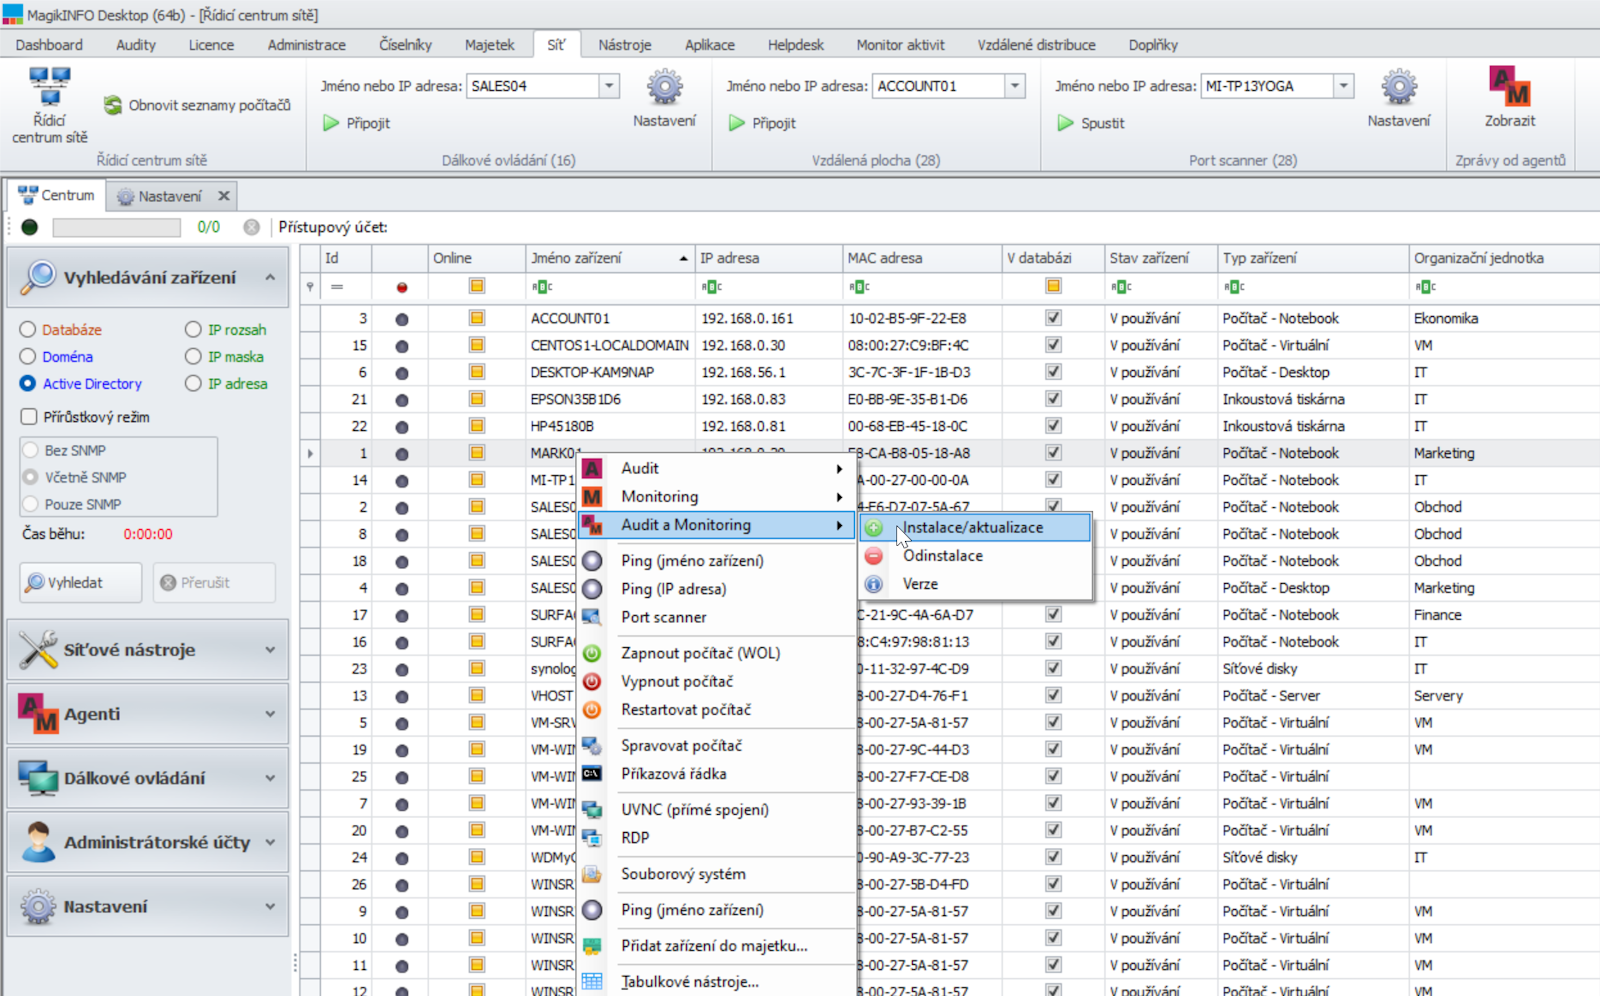Open Nastavení gear for Dálkové ovládání
The height and width of the screenshot is (996, 1600).
[x=665, y=99]
